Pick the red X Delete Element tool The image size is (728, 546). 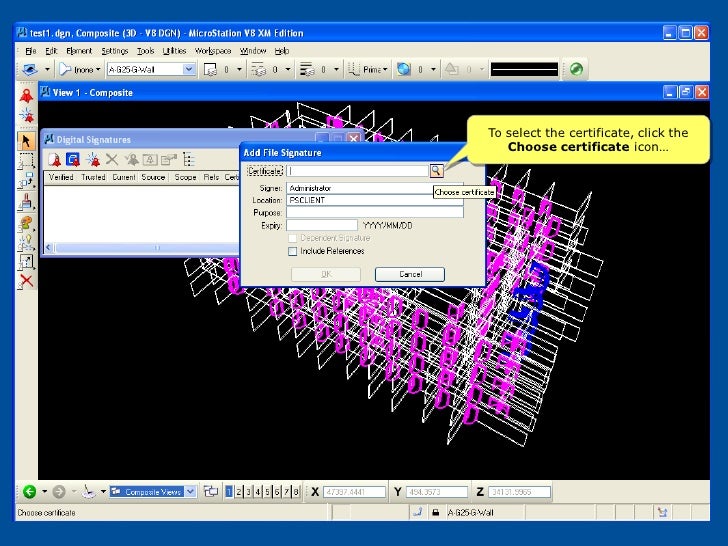coord(27,281)
